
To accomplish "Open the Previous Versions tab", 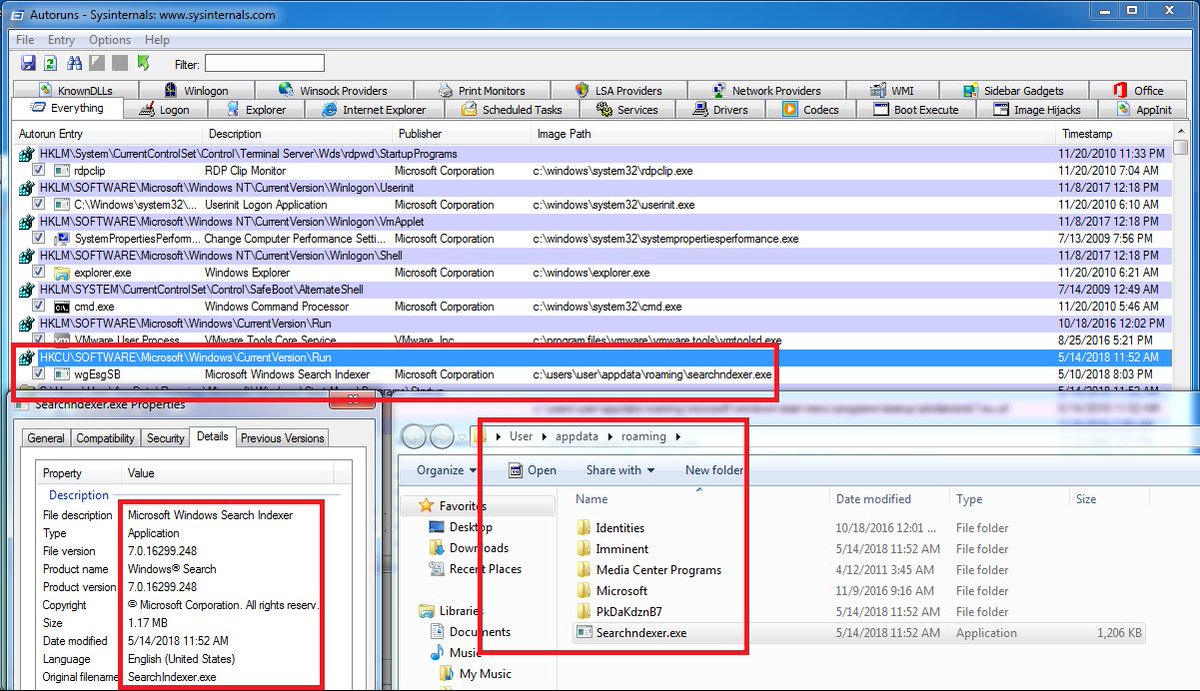I will pyautogui.click(x=282, y=438).
